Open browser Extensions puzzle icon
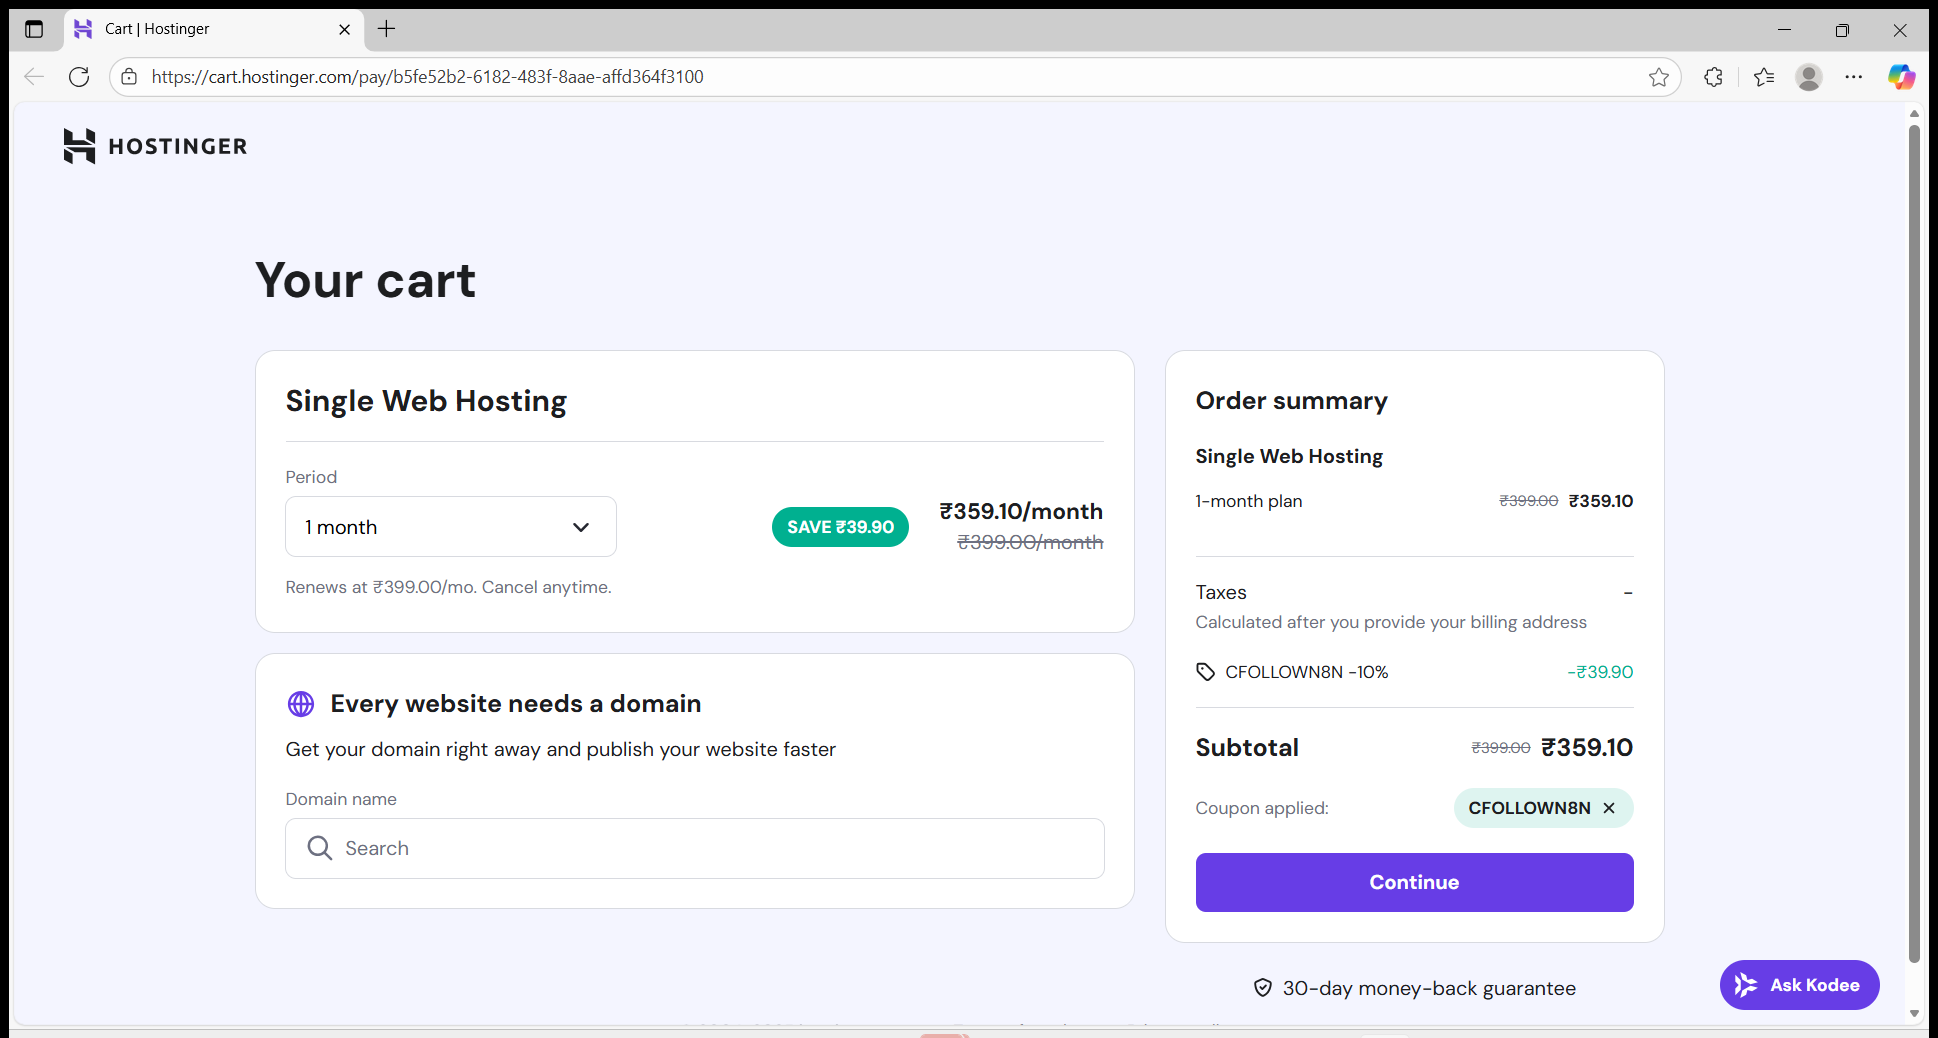Image resolution: width=1938 pixels, height=1038 pixels. [1713, 77]
